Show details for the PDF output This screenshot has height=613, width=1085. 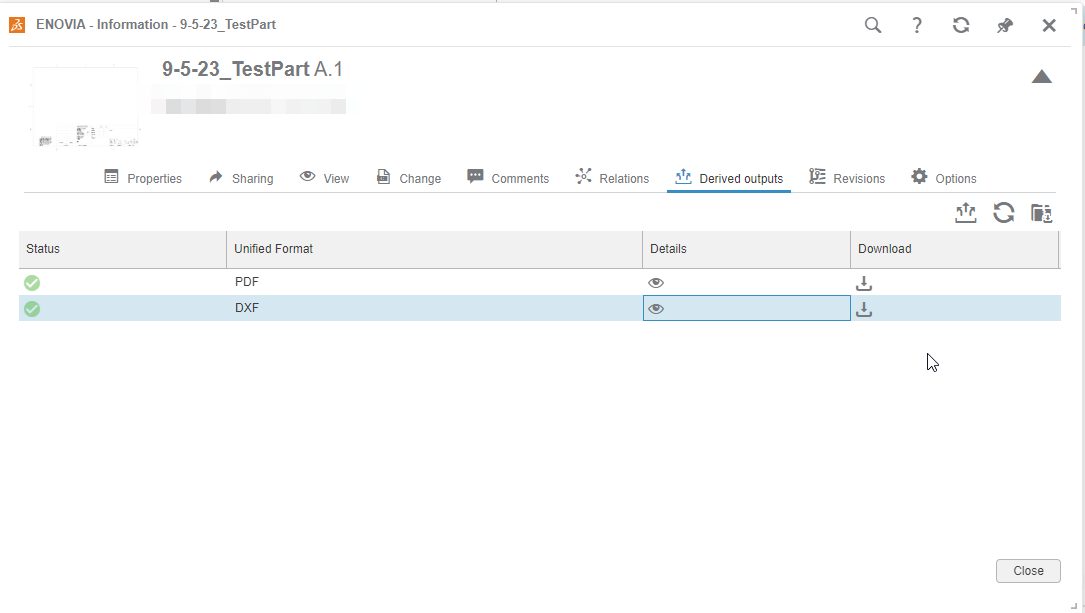(x=656, y=283)
